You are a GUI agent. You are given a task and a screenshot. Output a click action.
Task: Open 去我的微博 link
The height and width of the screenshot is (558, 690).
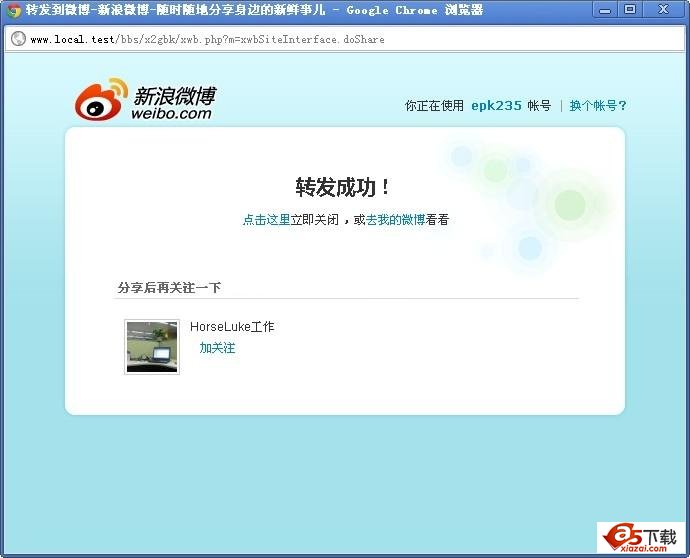tap(395, 220)
